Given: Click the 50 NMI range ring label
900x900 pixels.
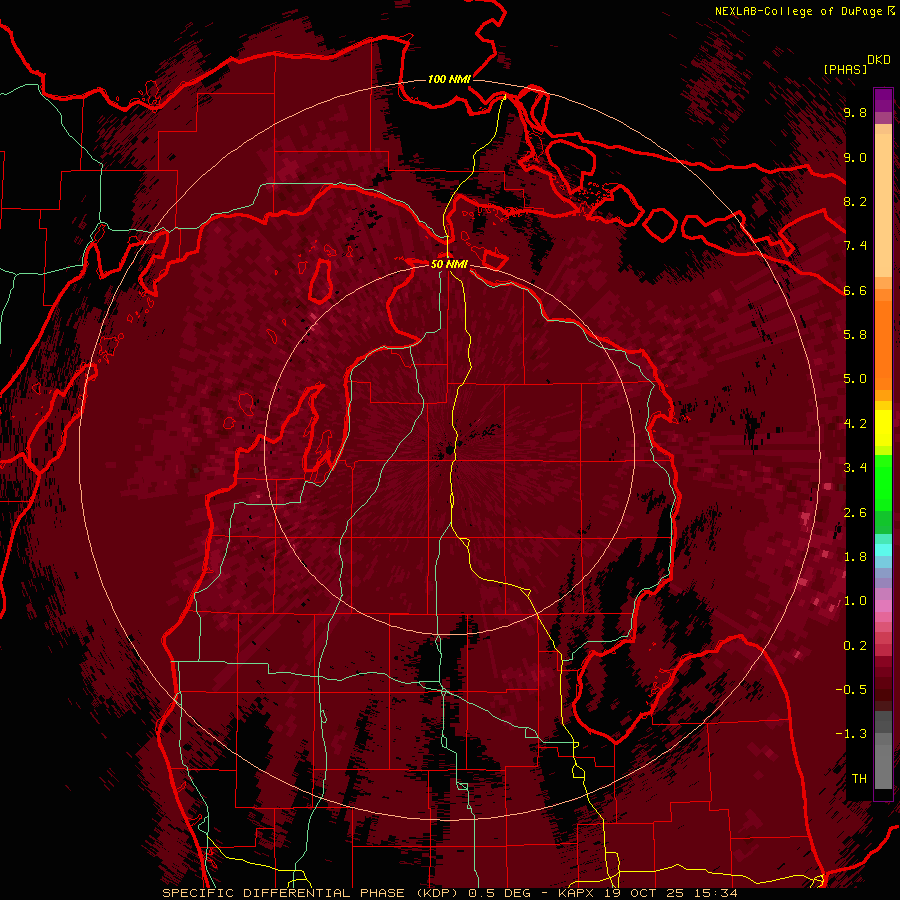Looking at the screenshot, I should (449, 264).
